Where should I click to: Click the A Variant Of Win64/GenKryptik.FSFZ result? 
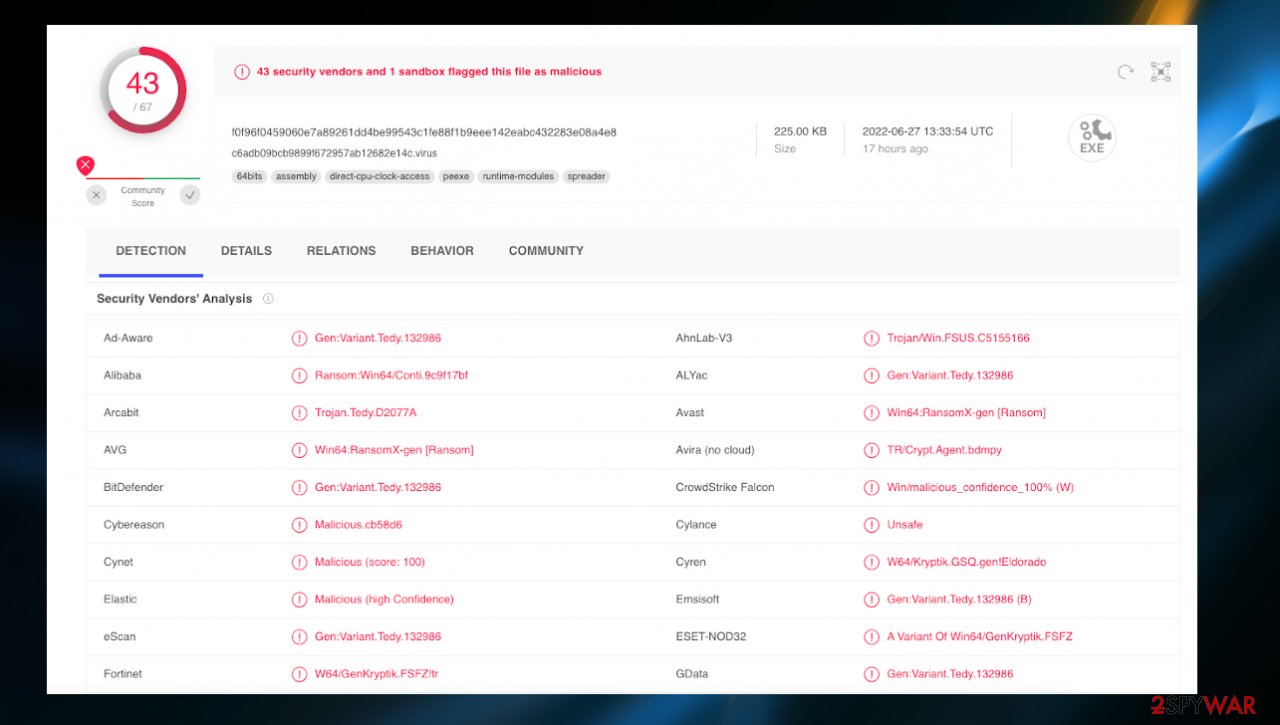[x=980, y=637]
